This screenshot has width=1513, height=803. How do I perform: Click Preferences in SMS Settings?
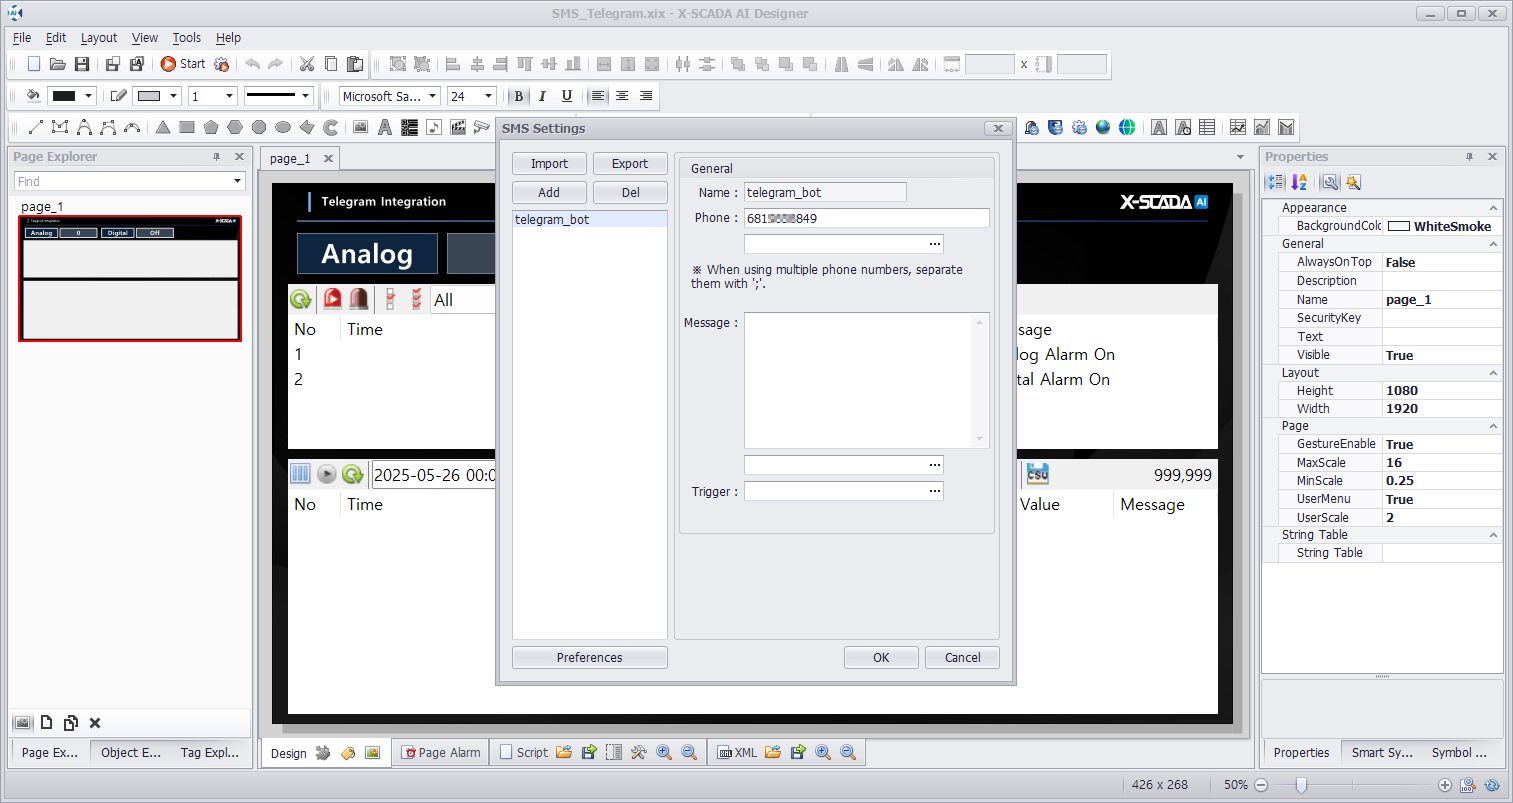[590, 658]
